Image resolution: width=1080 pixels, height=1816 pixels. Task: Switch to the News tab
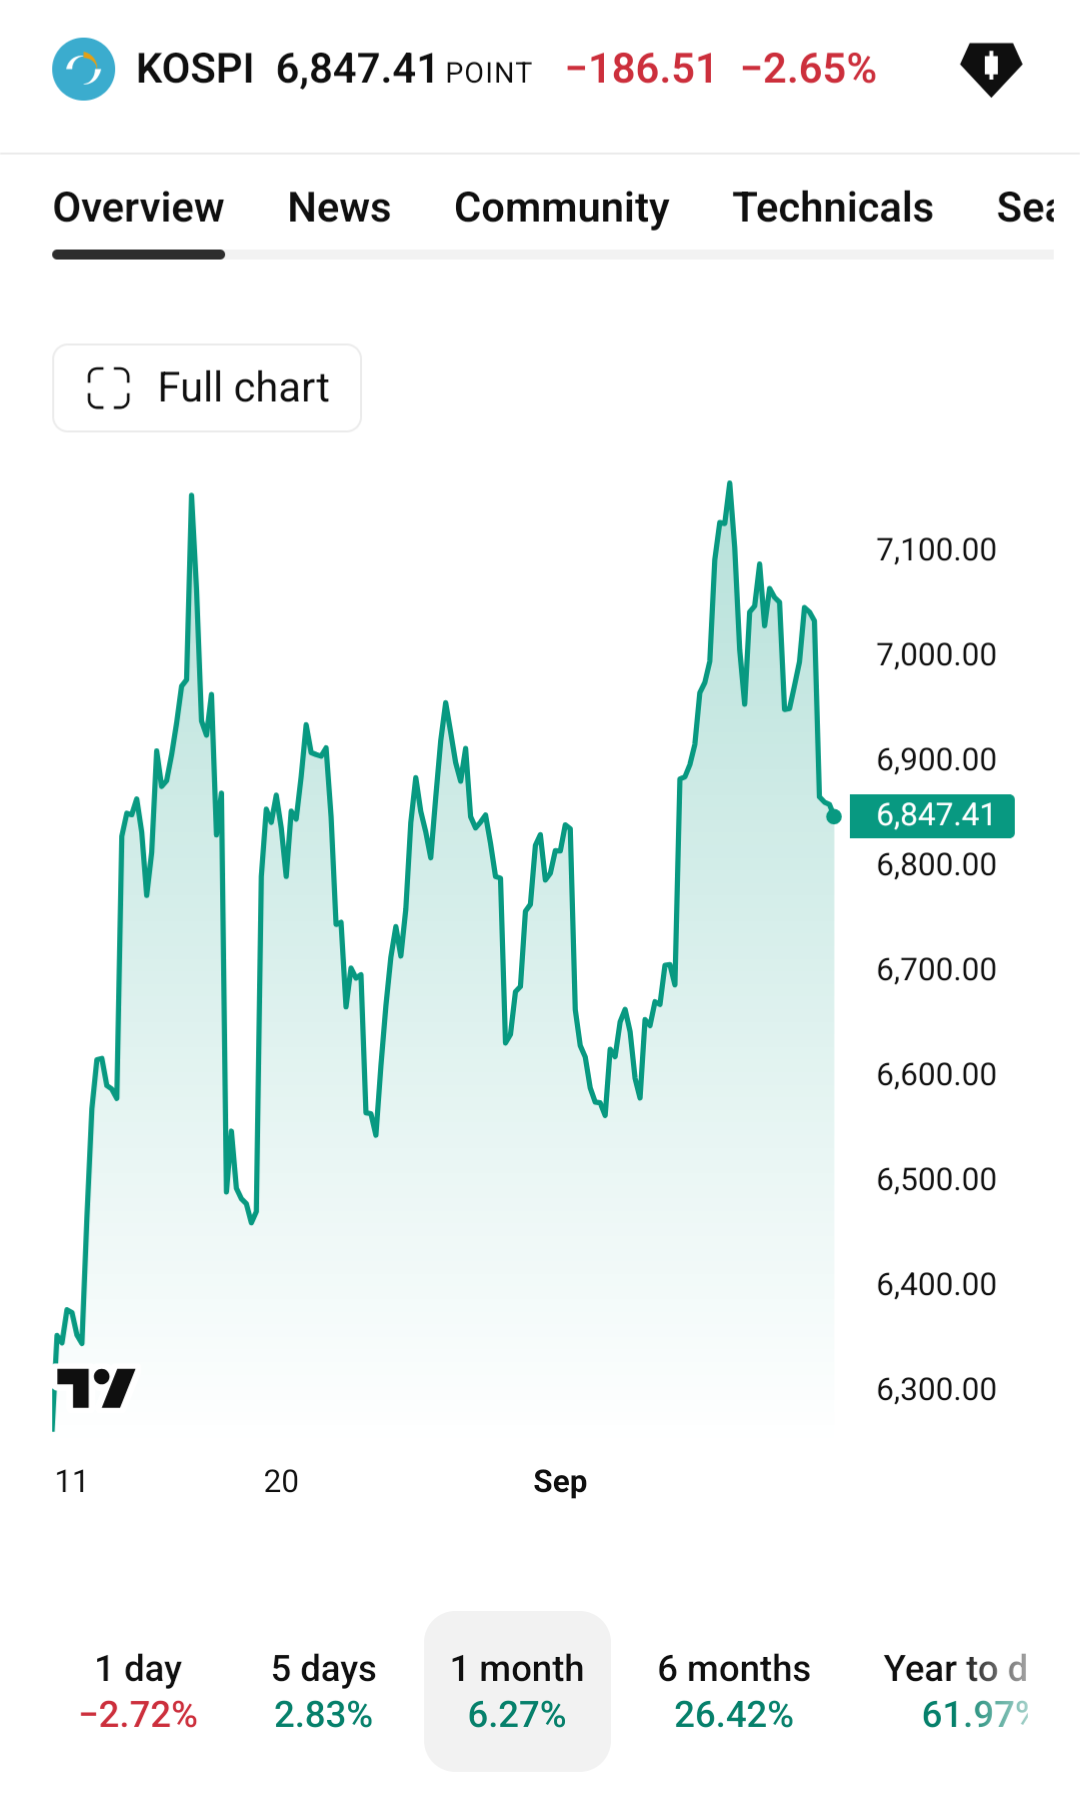339,208
